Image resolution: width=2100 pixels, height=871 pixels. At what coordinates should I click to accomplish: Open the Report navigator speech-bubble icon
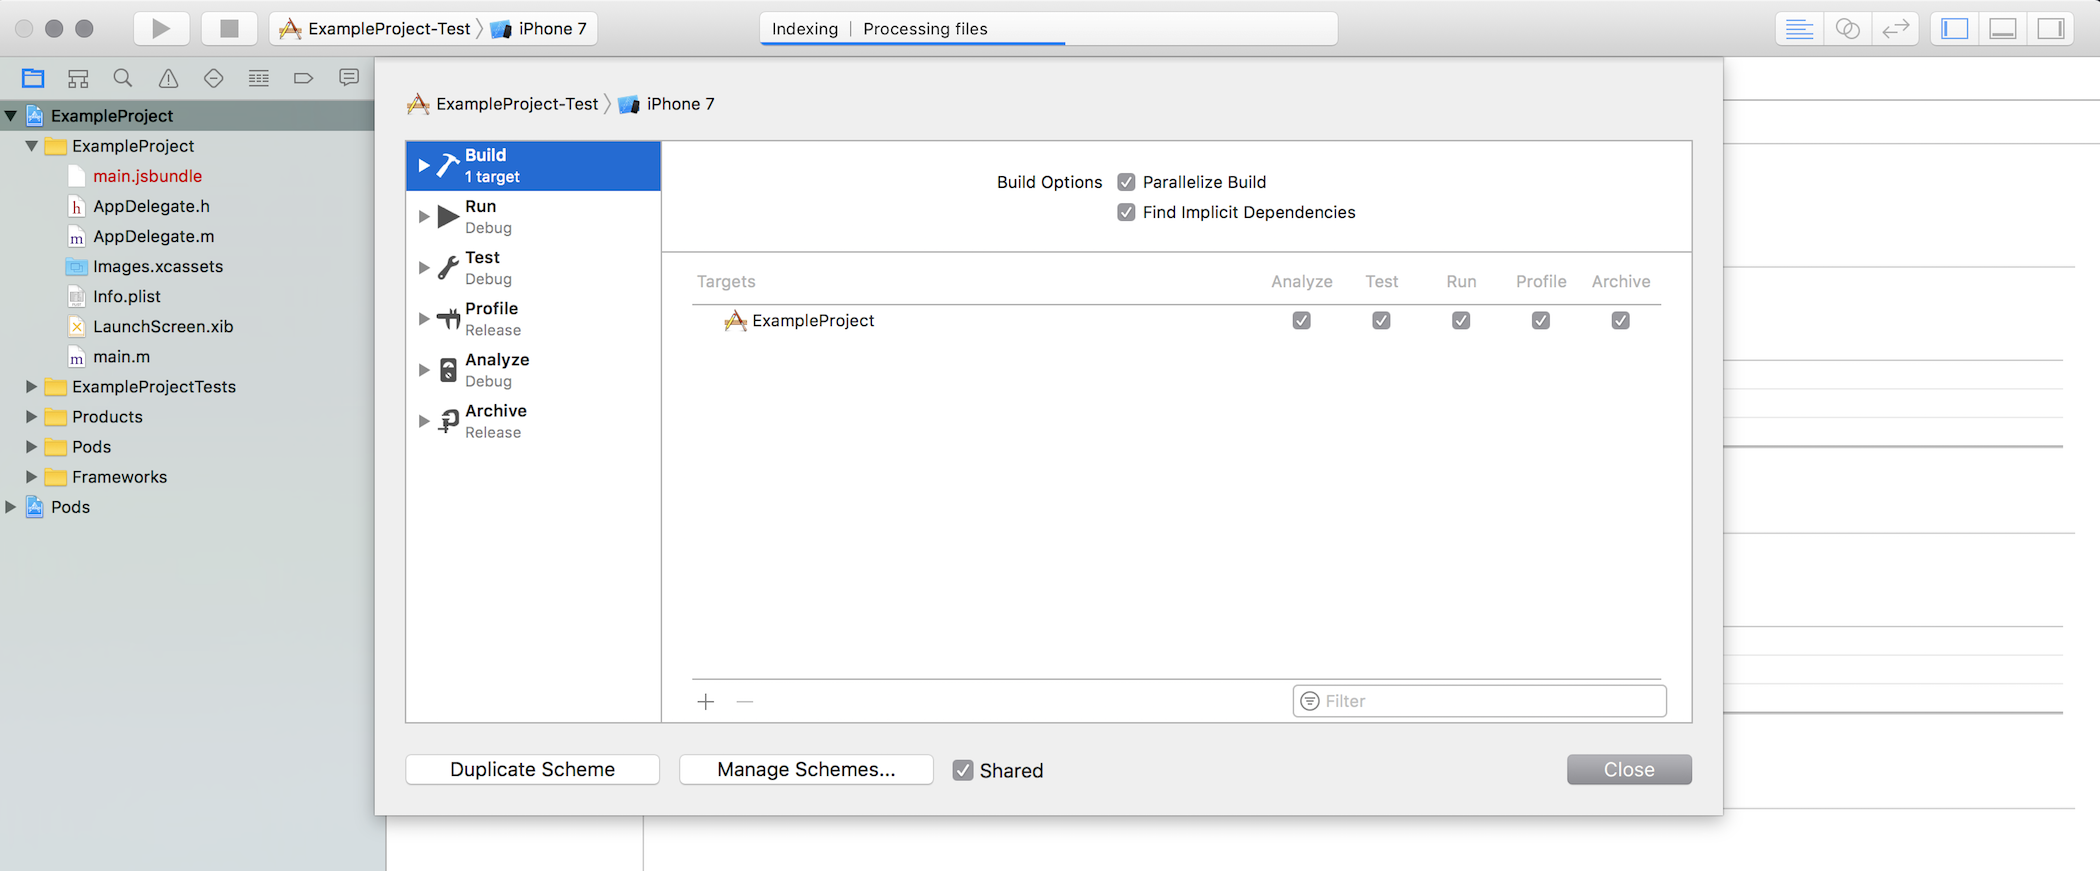(349, 78)
